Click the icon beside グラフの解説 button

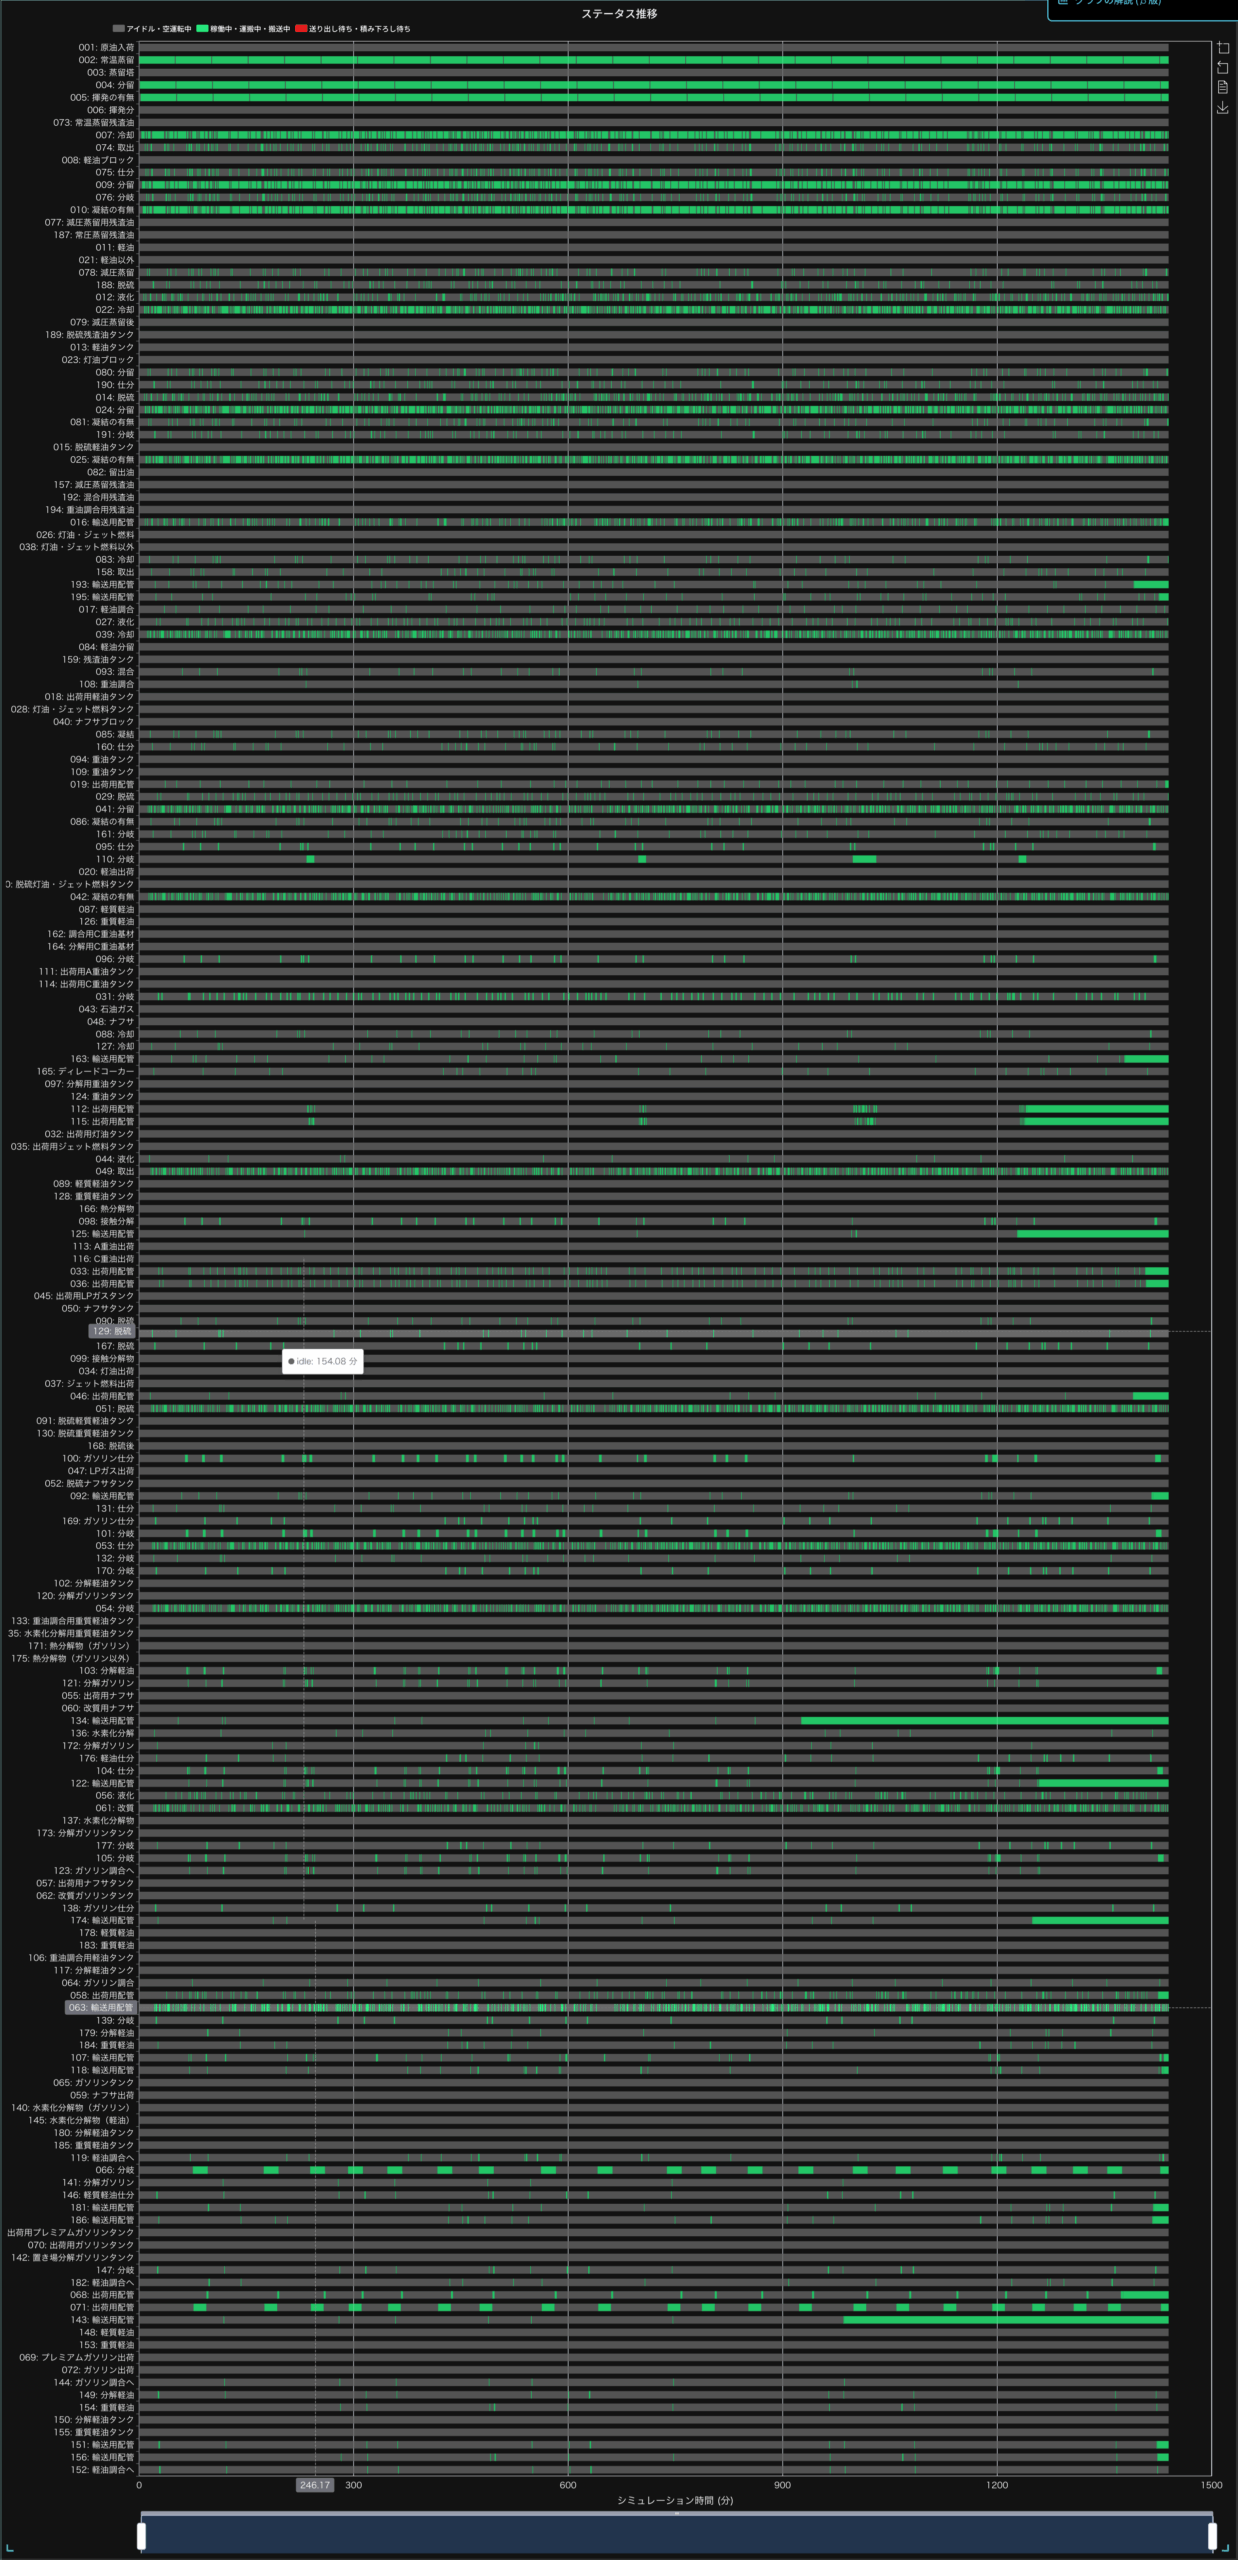pos(1063,3)
